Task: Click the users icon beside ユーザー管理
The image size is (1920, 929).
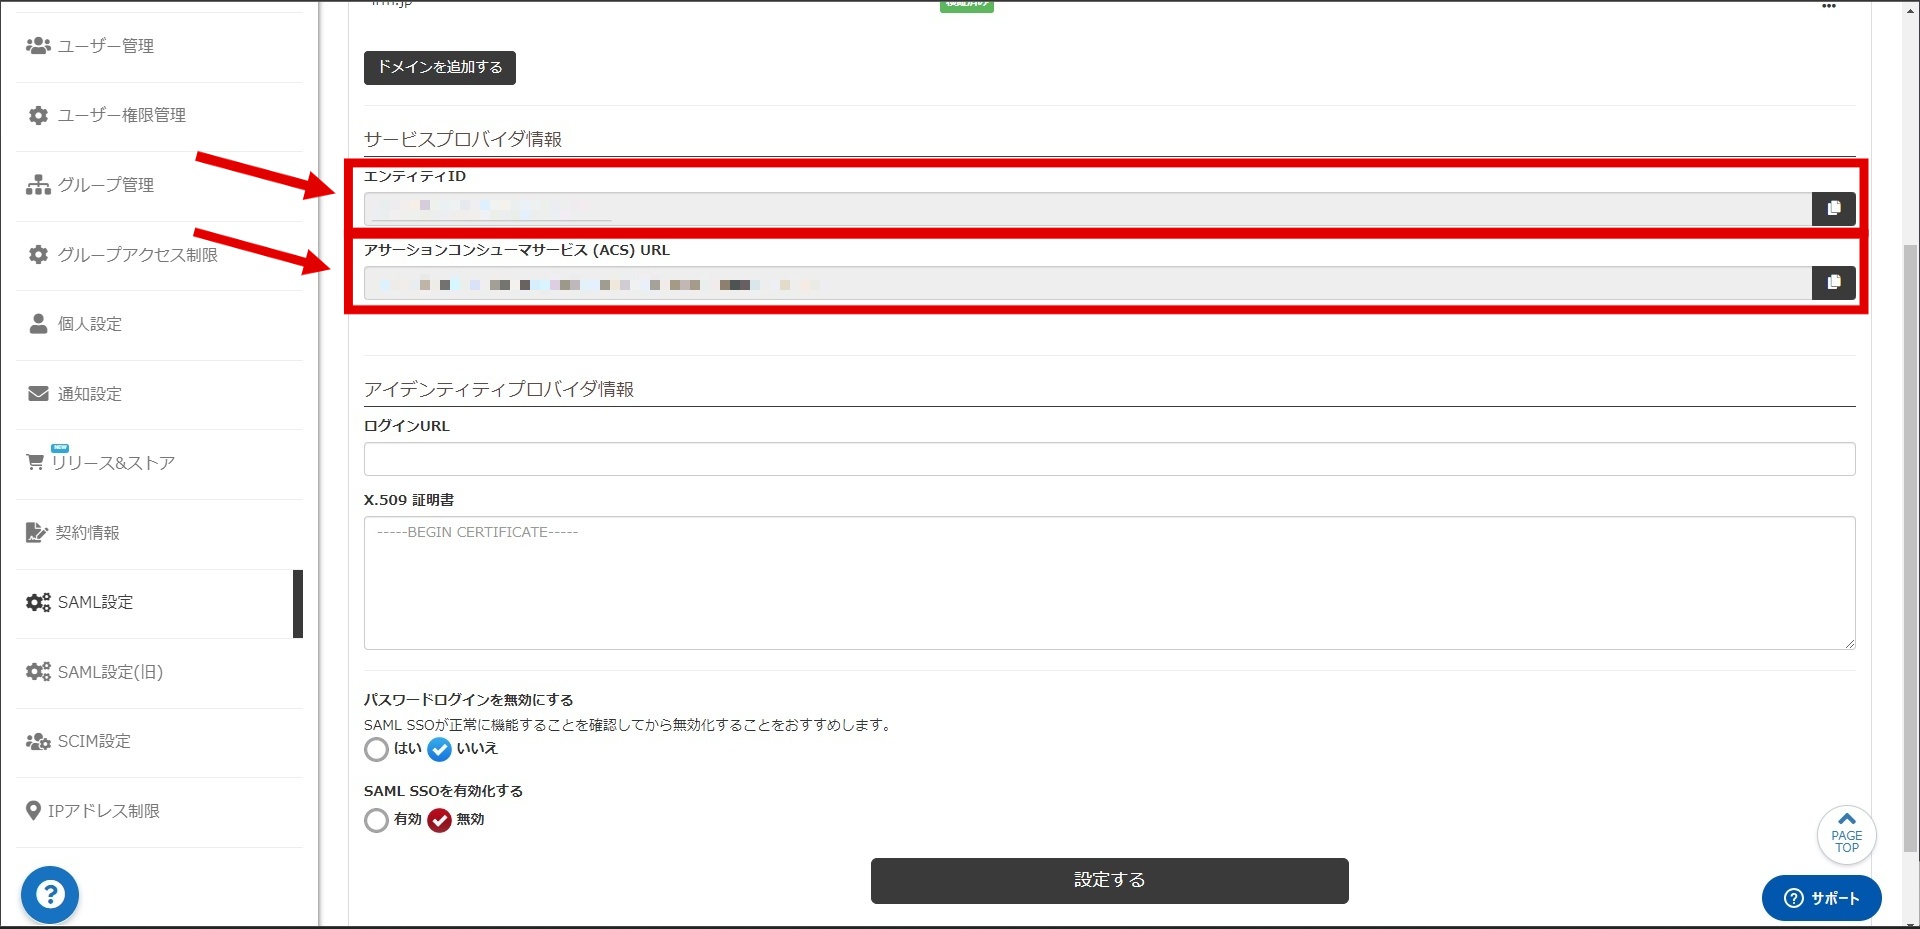Action: (x=38, y=46)
